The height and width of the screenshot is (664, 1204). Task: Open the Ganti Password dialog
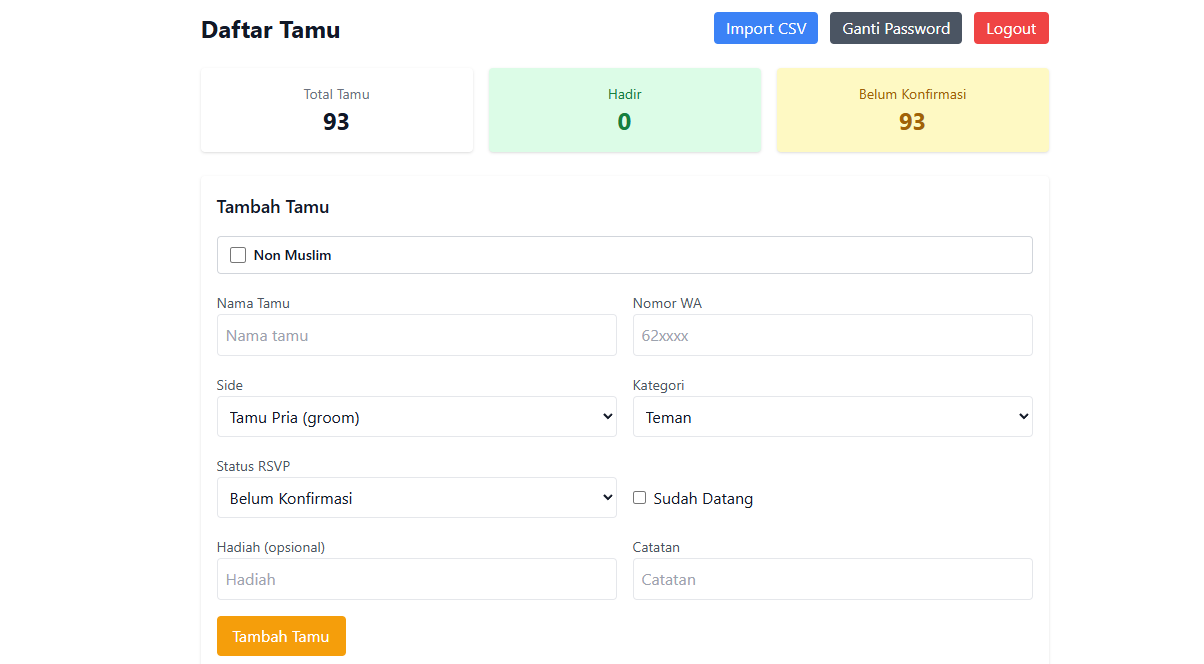pyautogui.click(x=895, y=28)
